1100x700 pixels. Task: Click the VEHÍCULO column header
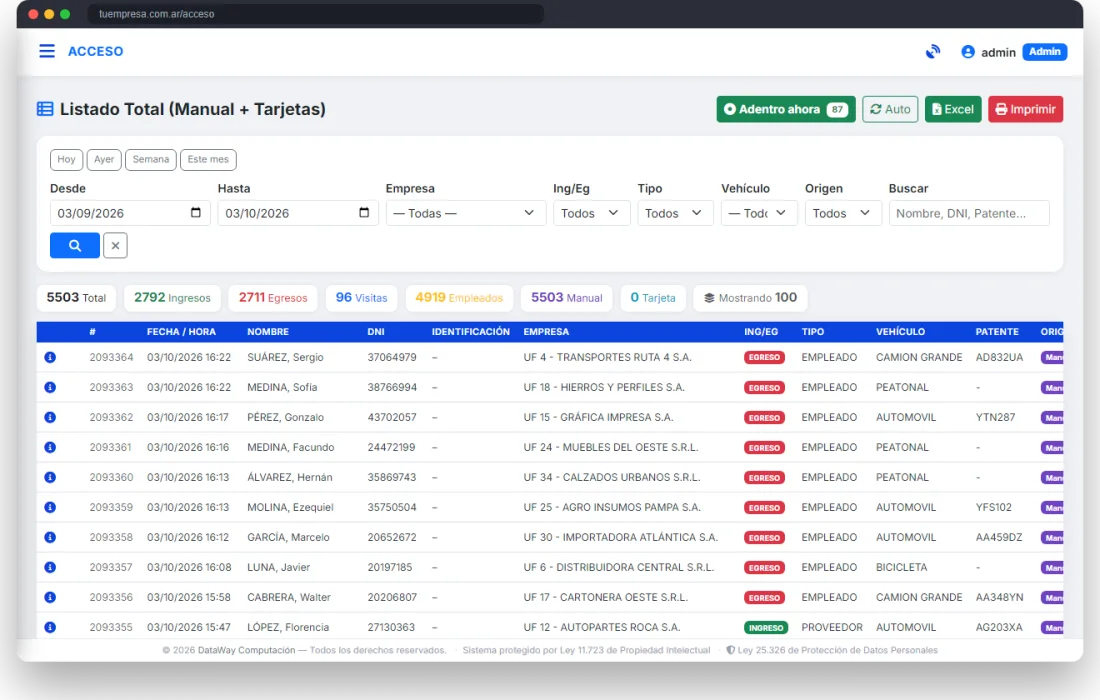click(x=900, y=332)
